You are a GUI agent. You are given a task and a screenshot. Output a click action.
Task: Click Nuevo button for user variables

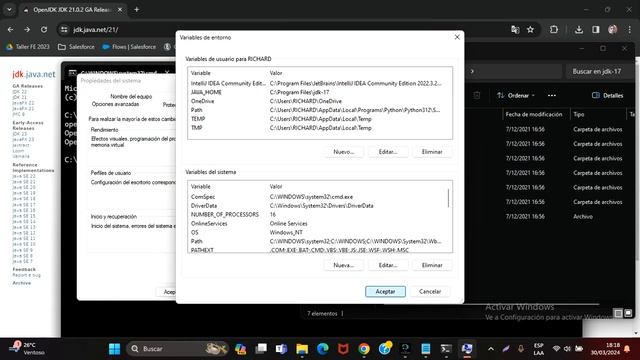point(344,152)
